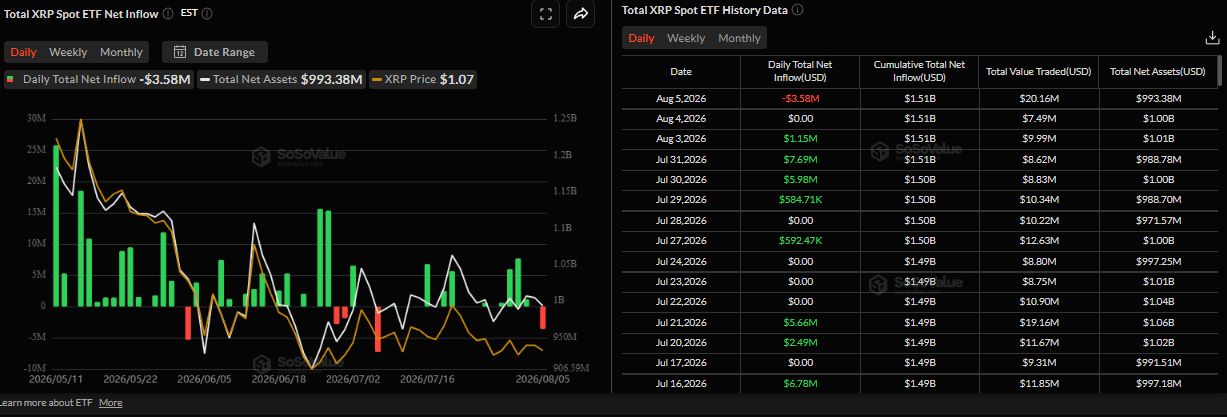Click the Date column header

coord(680,72)
